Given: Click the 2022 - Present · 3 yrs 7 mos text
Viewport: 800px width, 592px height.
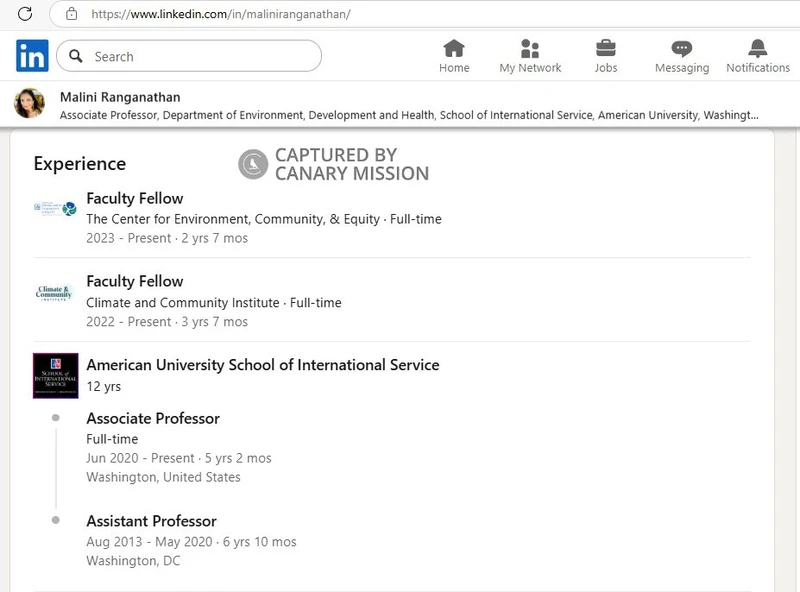Looking at the screenshot, I should point(167,322).
